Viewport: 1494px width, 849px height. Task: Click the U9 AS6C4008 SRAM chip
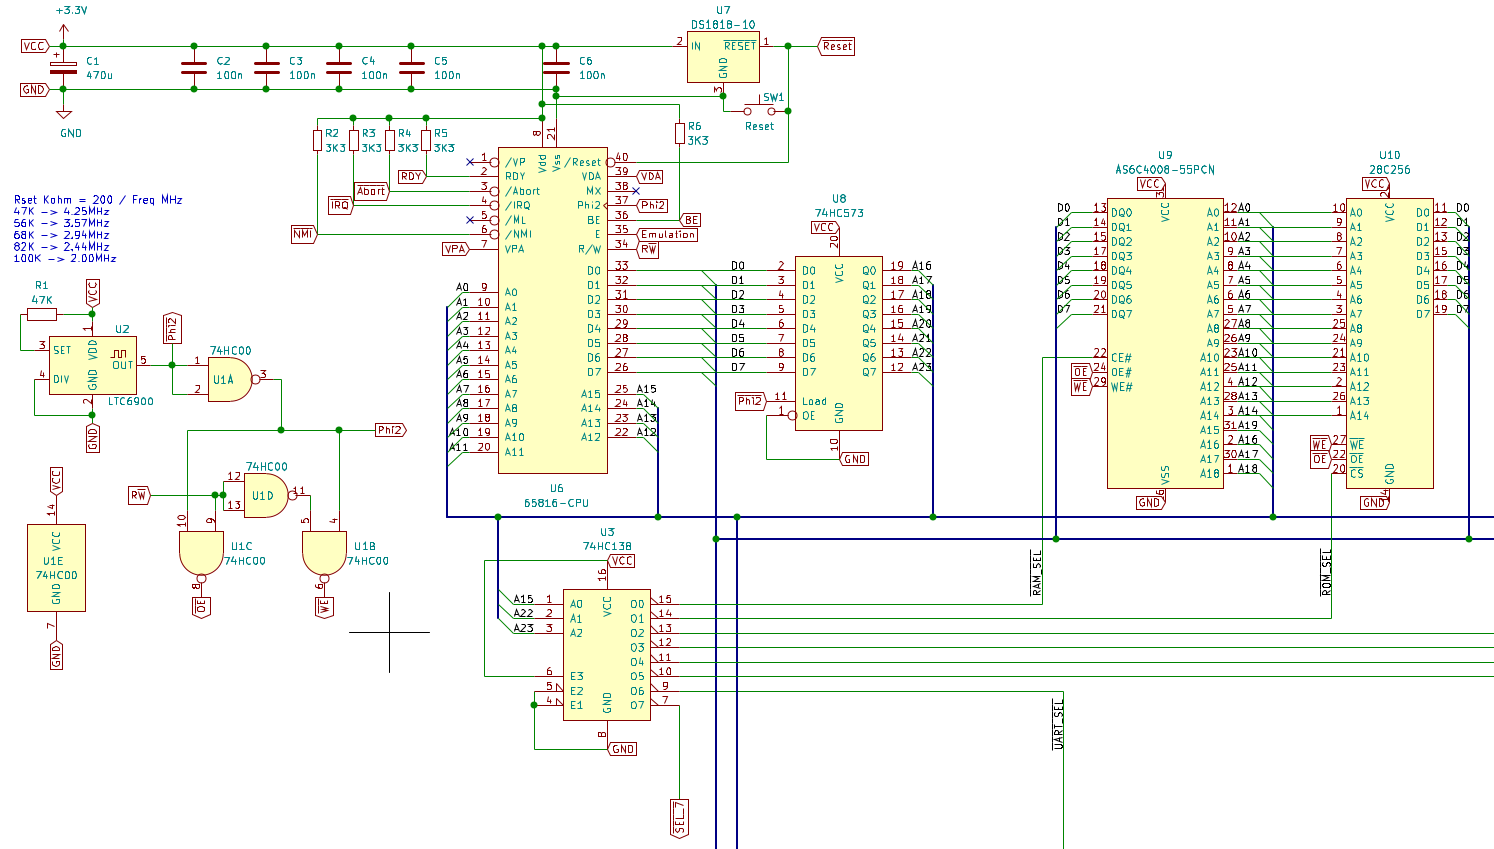pyautogui.click(x=1165, y=343)
